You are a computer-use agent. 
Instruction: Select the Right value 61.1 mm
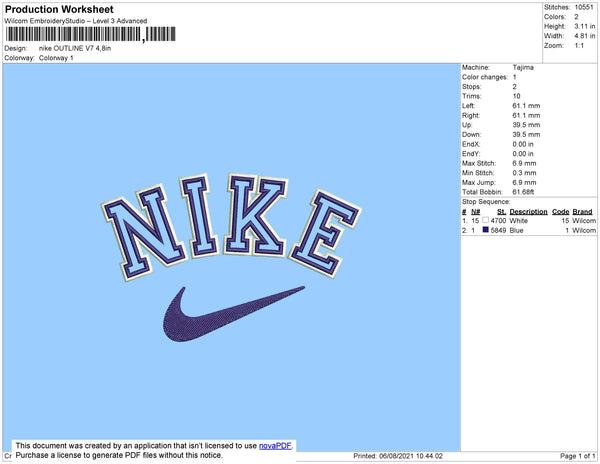coord(527,115)
